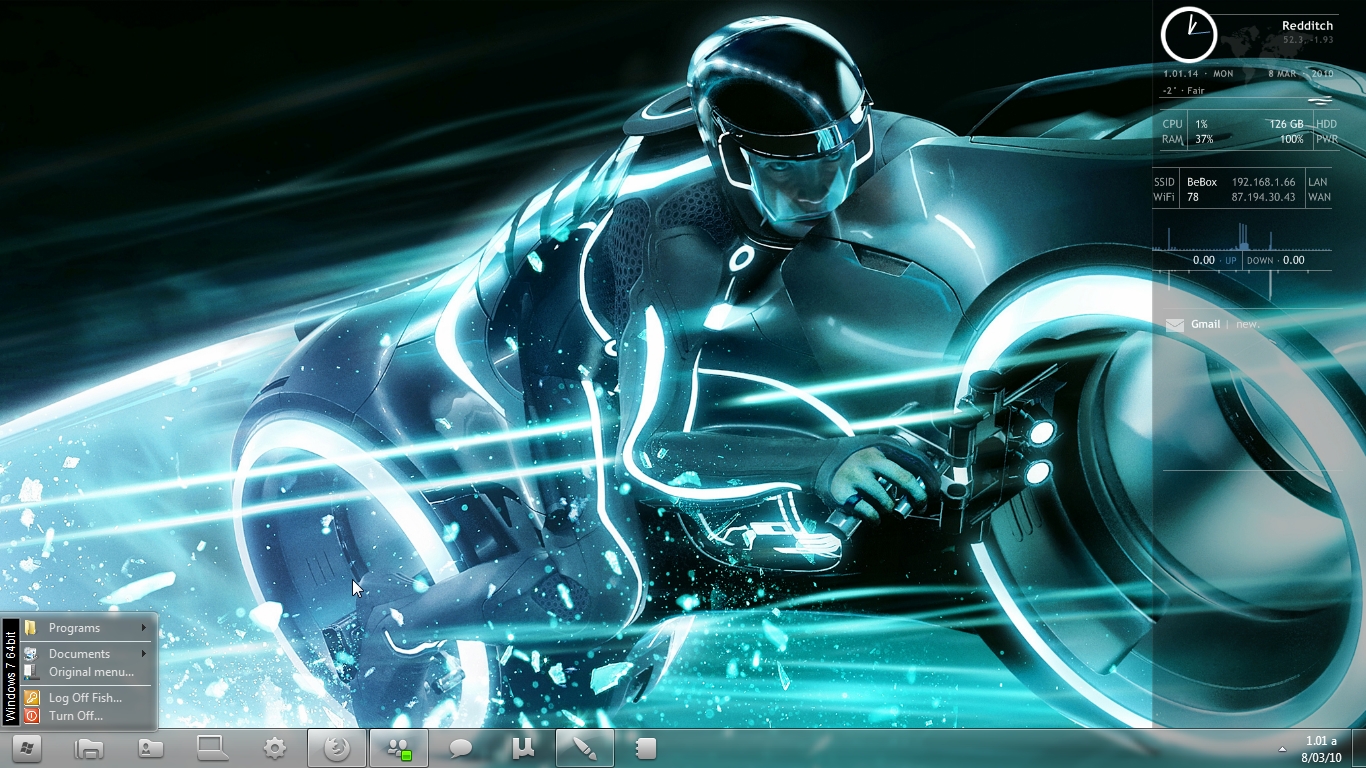Click the taskbar clock showing 1.01 a
This screenshot has height=768, width=1366.
click(1321, 741)
